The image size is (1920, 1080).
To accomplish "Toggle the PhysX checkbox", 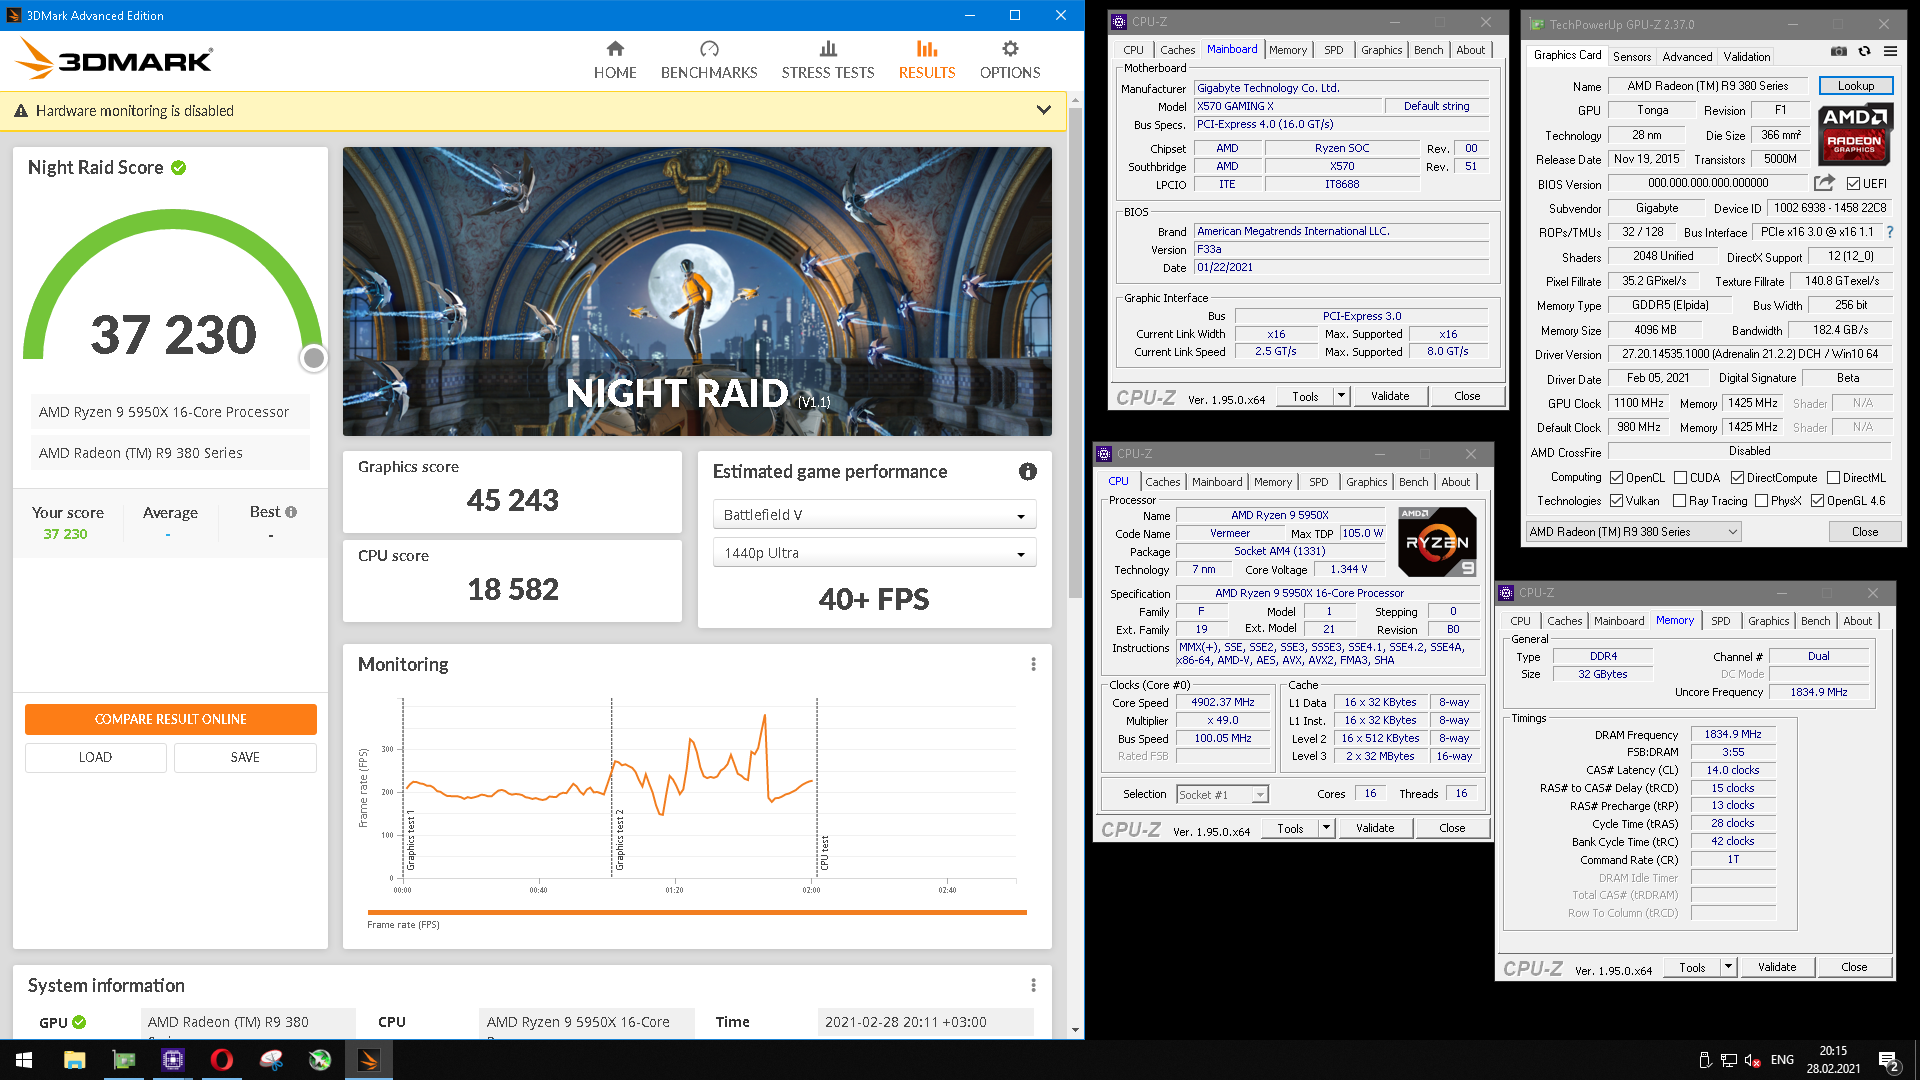I will 1761,501.
